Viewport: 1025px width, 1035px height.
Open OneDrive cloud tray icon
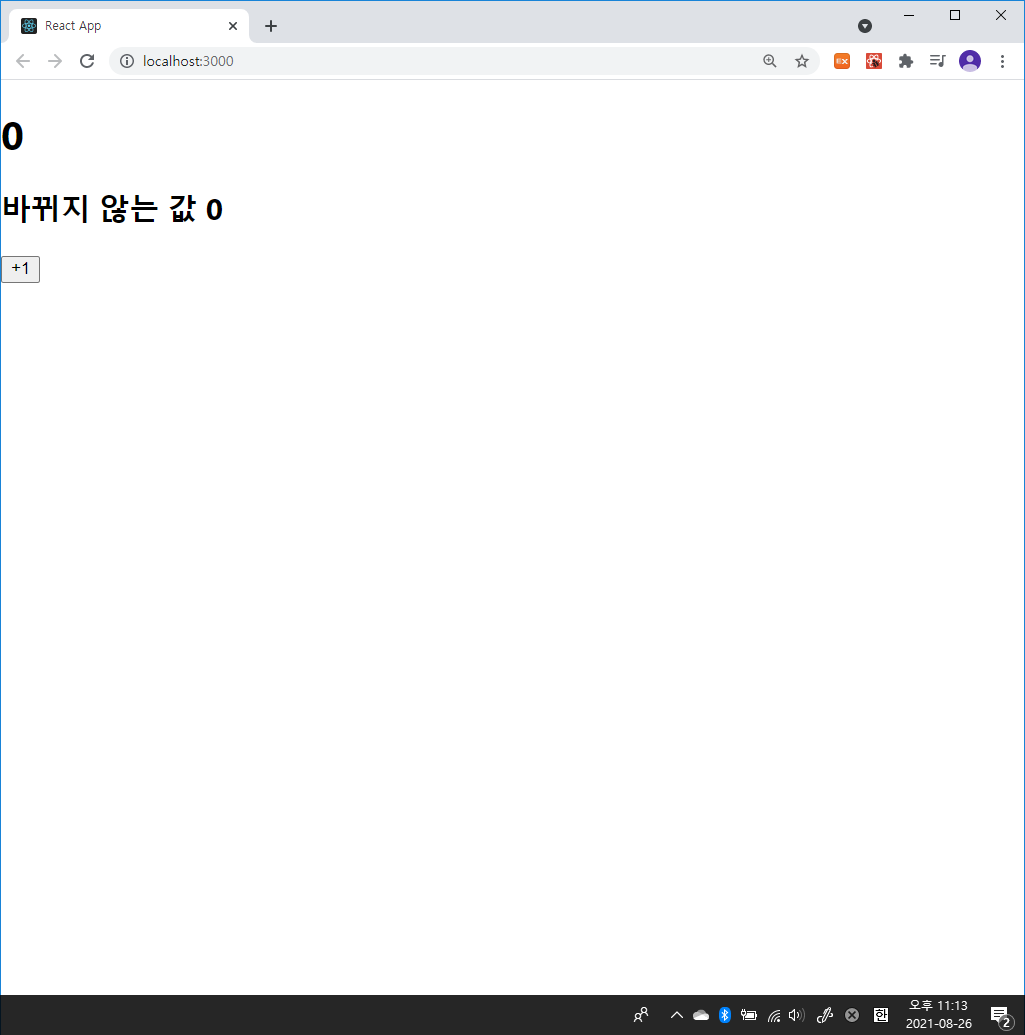[x=701, y=1015]
